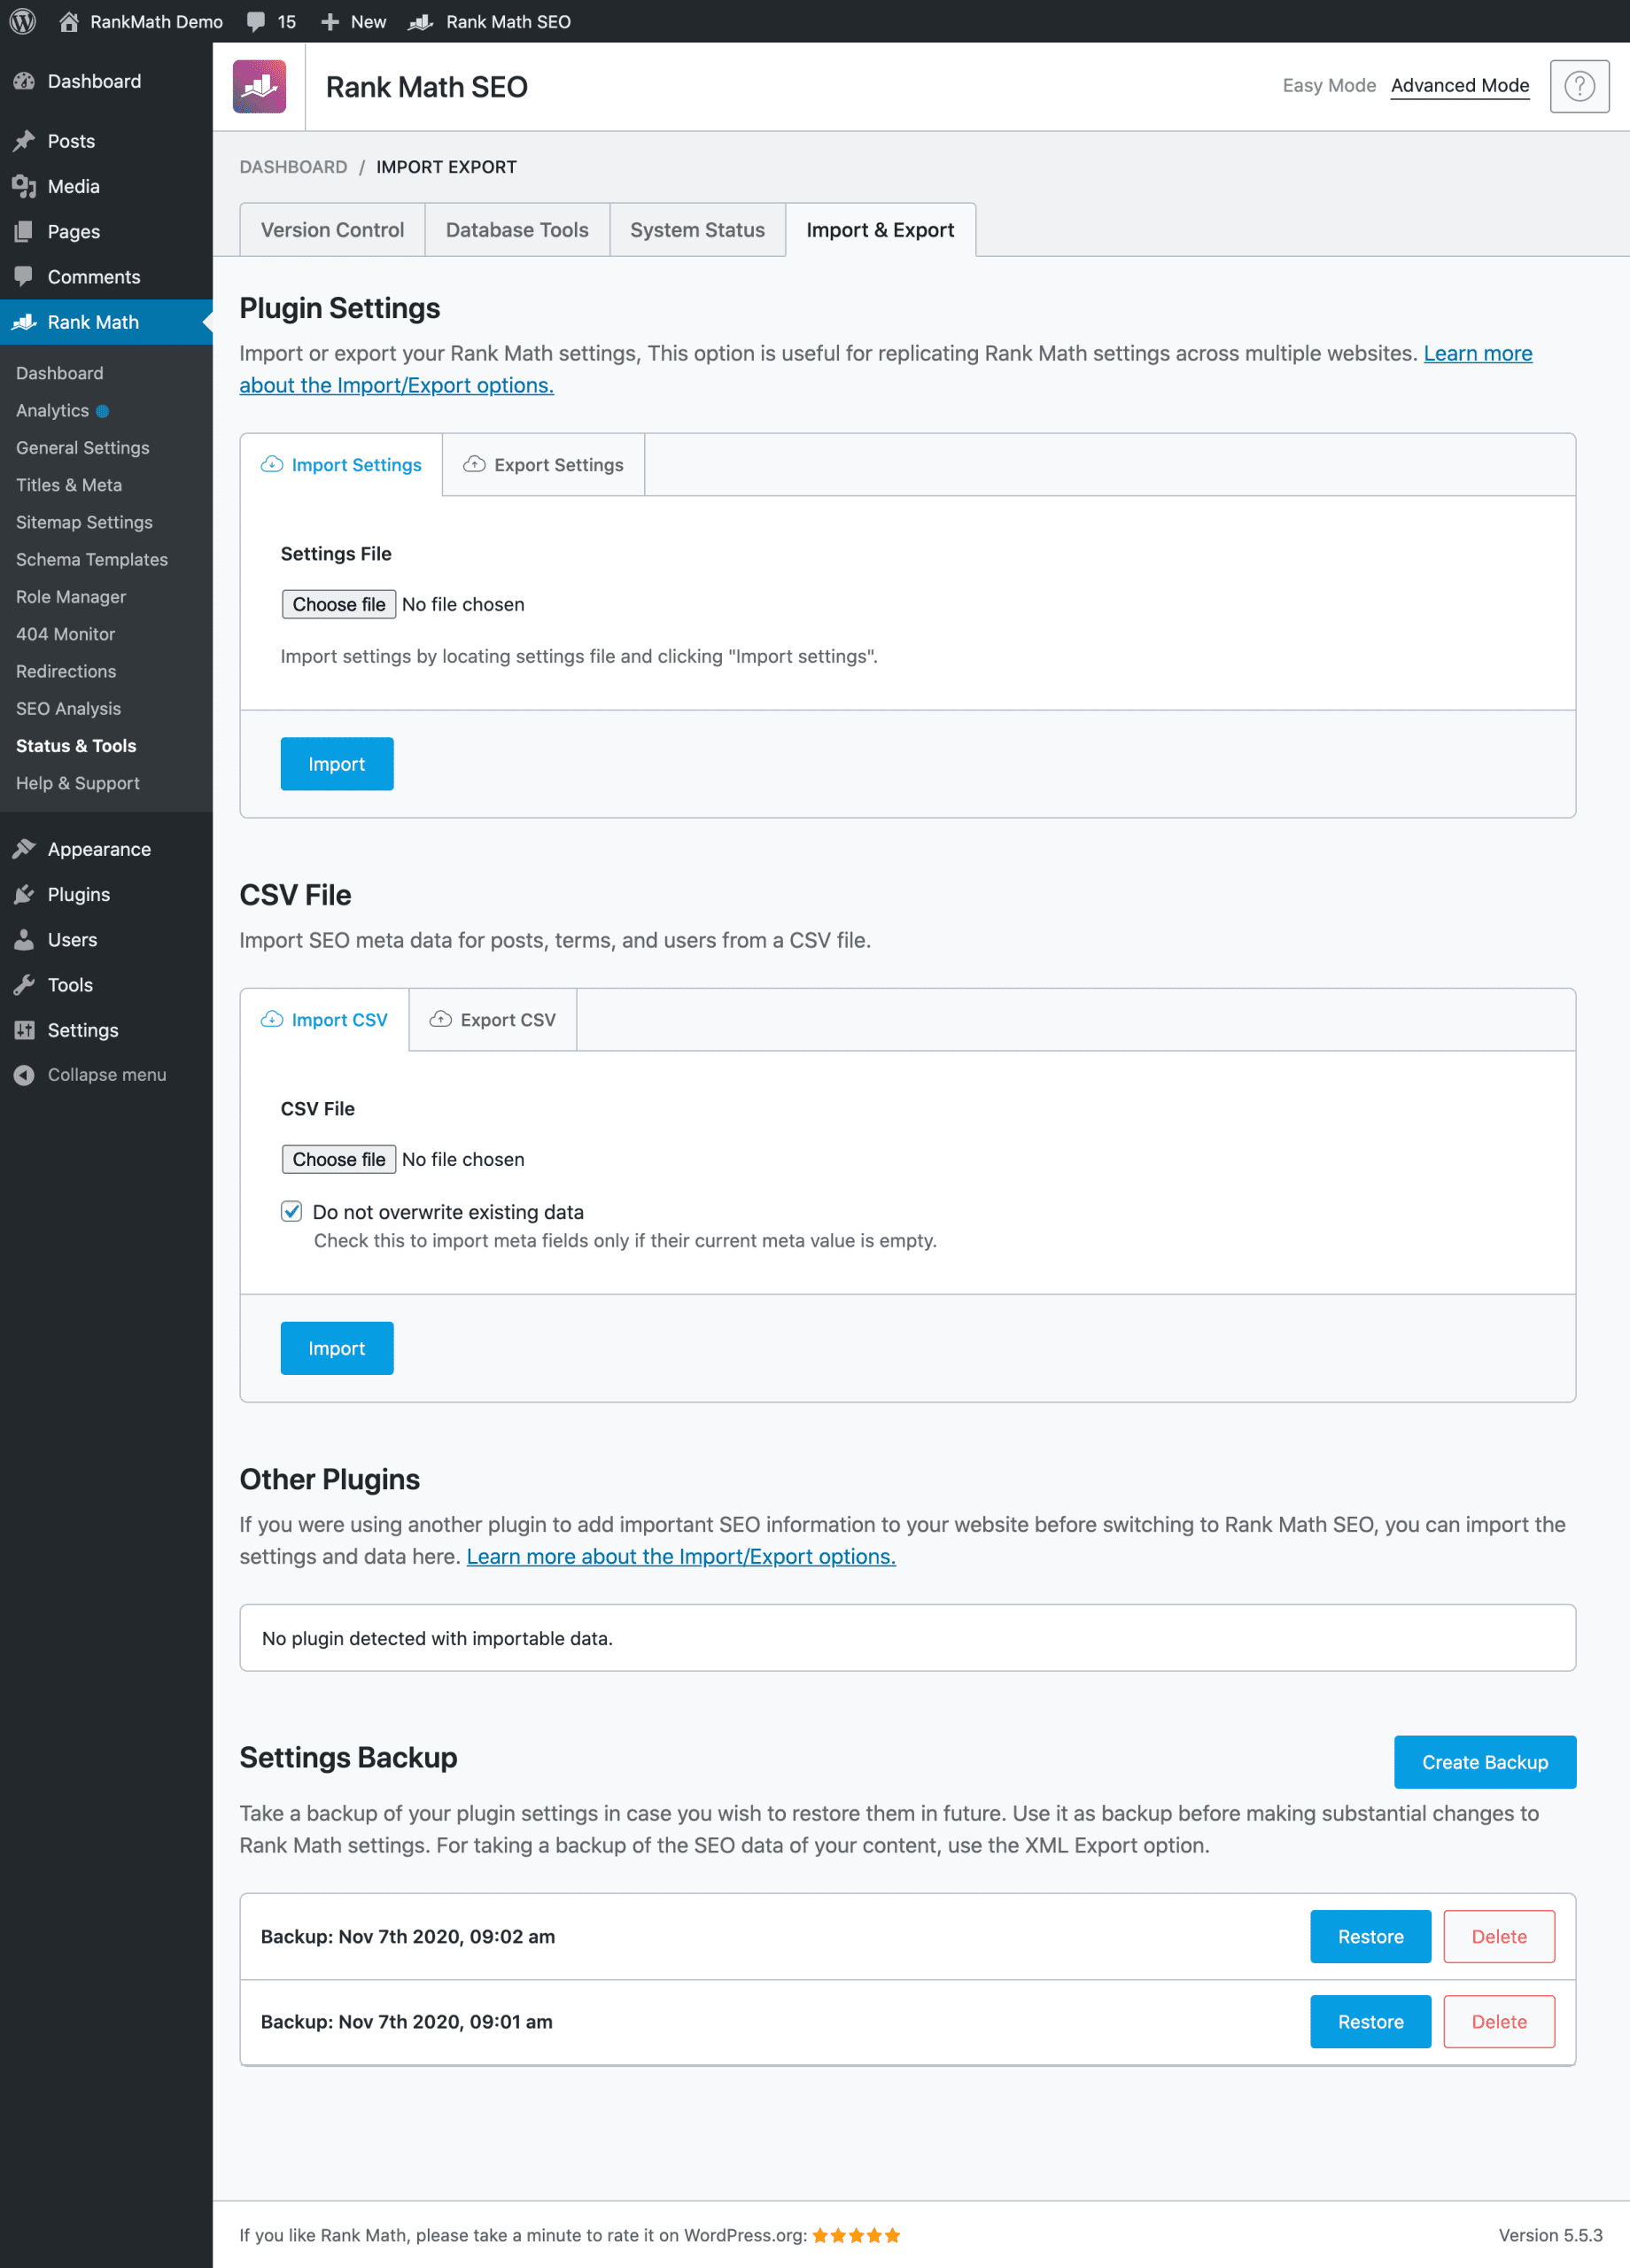The width and height of the screenshot is (1630, 2268).
Task: Open Rank Math Dashboard submenu item
Action: coord(59,373)
